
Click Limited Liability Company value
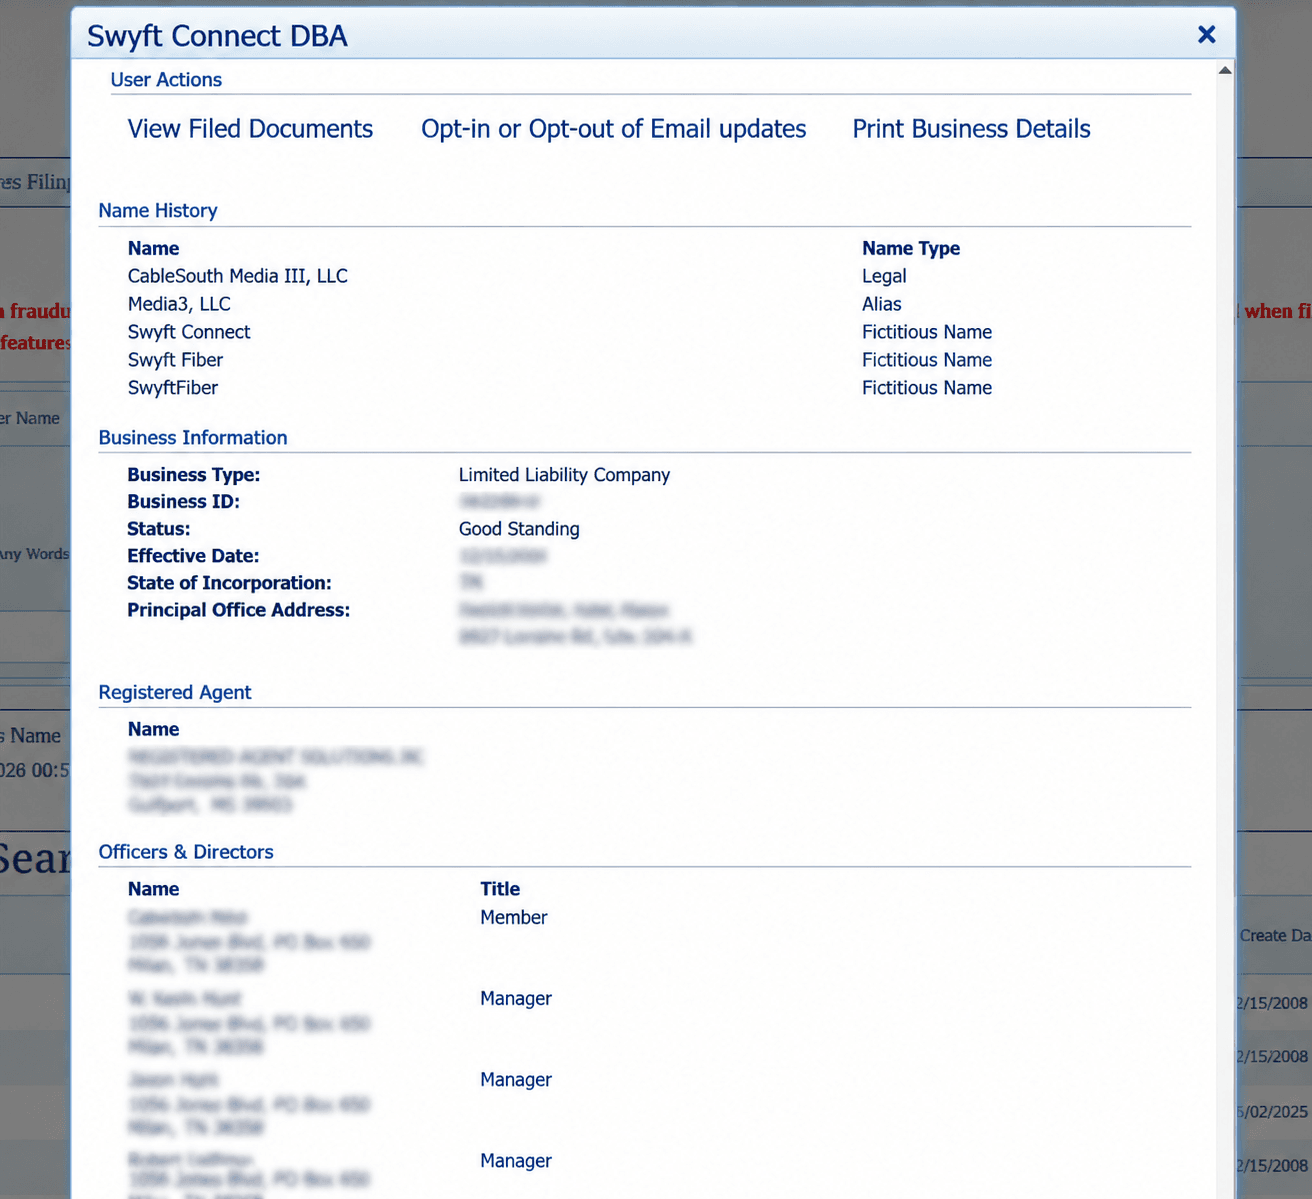click(x=564, y=475)
